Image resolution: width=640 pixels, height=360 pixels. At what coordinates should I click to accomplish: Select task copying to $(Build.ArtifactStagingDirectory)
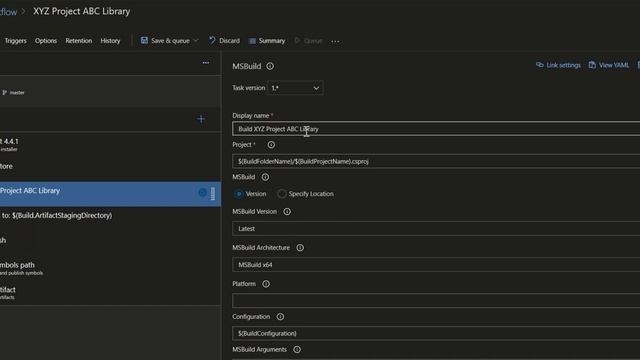110,216
